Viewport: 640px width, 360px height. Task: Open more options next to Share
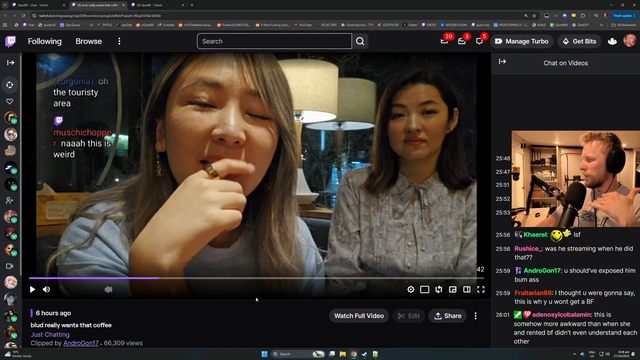click(476, 316)
